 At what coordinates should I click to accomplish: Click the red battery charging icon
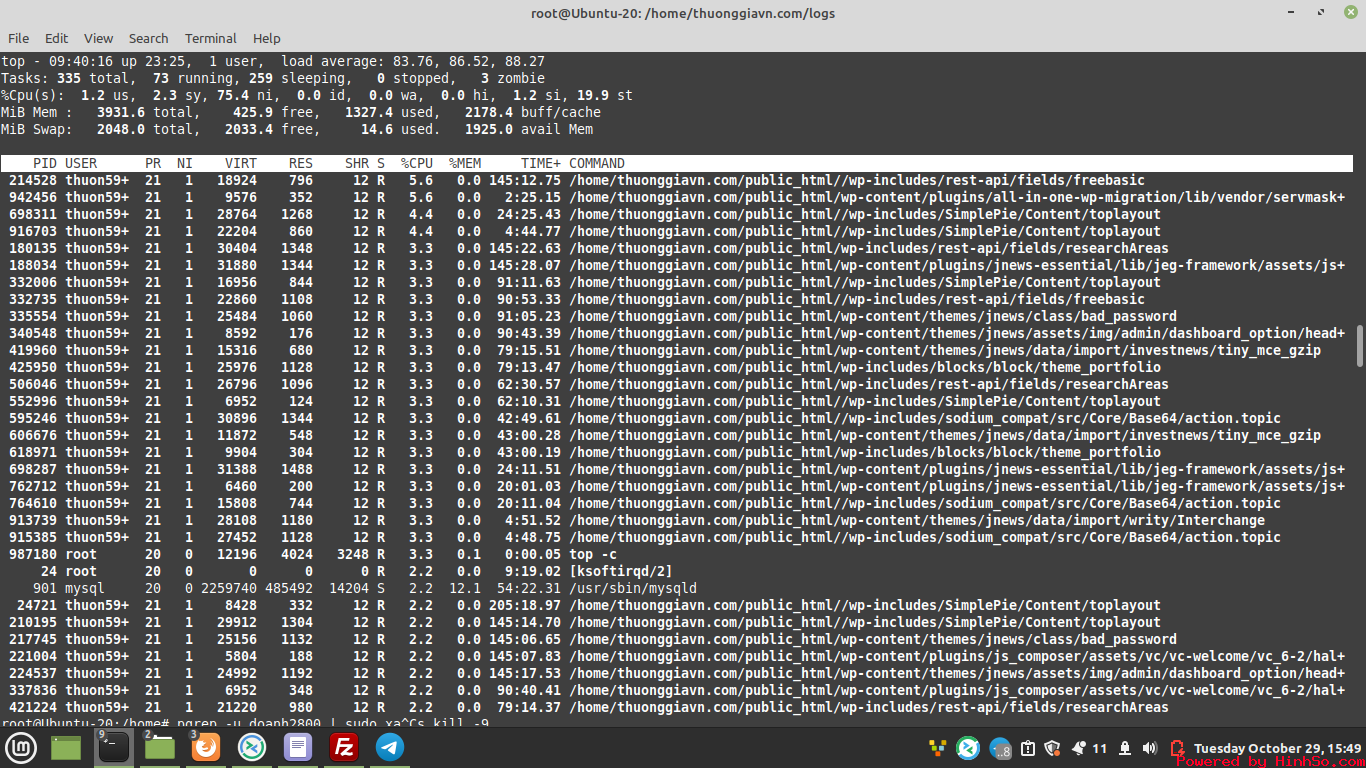[x=1177, y=748]
